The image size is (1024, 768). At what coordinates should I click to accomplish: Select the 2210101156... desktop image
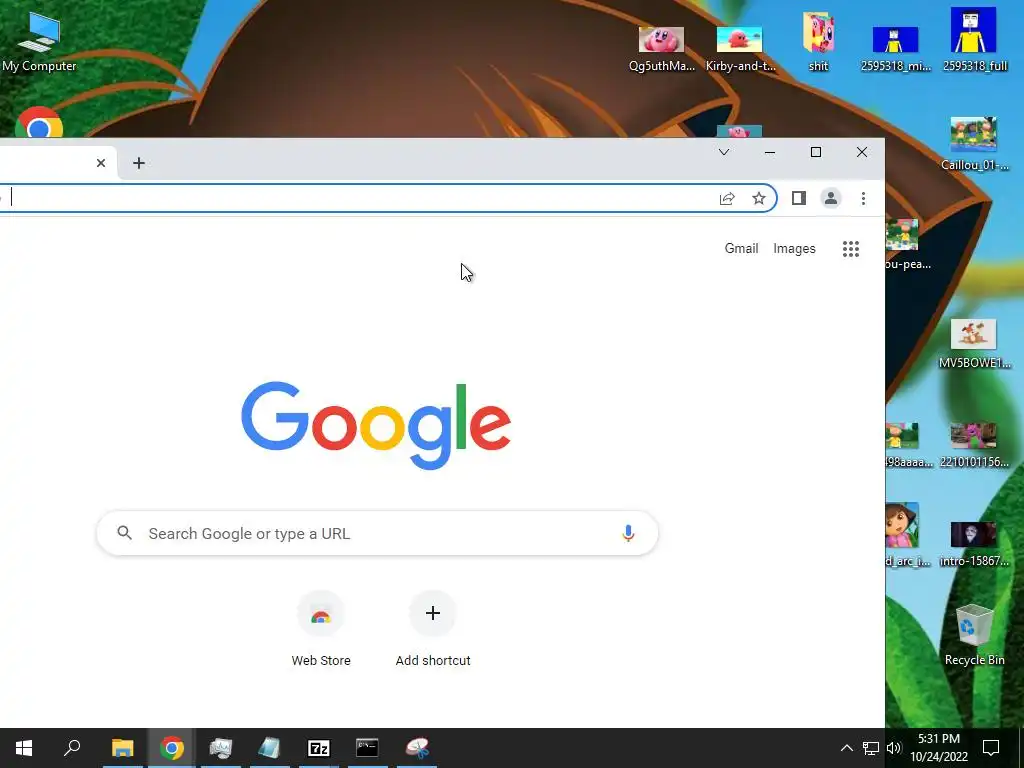[x=974, y=445]
